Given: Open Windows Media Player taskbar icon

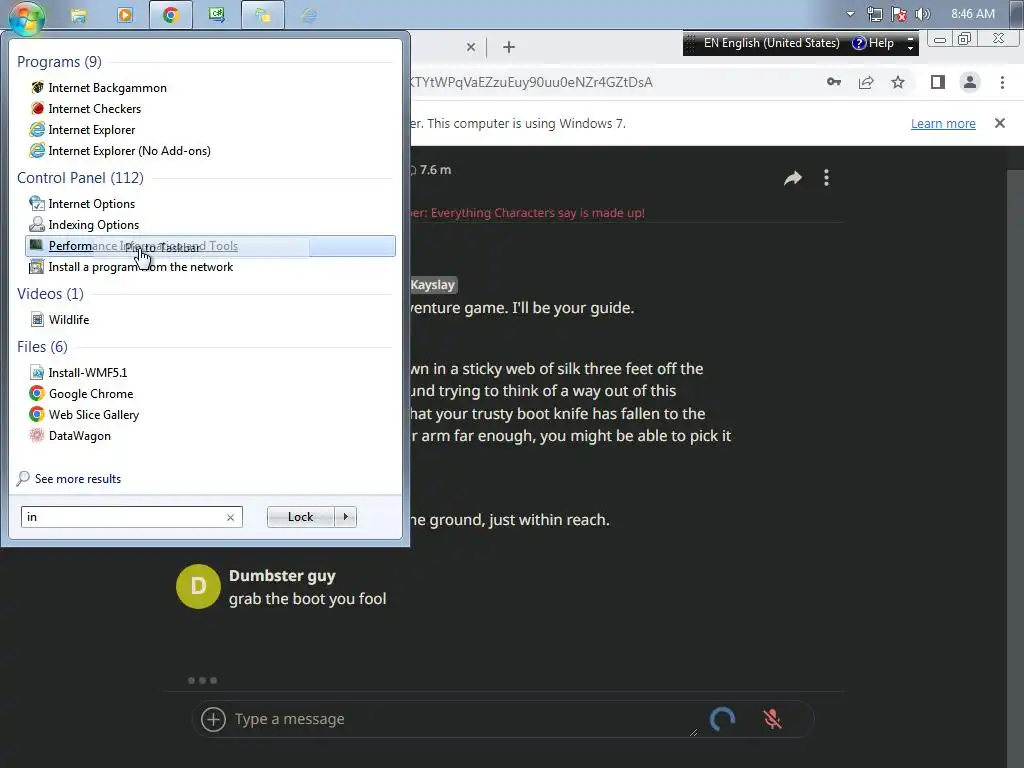Looking at the screenshot, I should (x=125, y=15).
